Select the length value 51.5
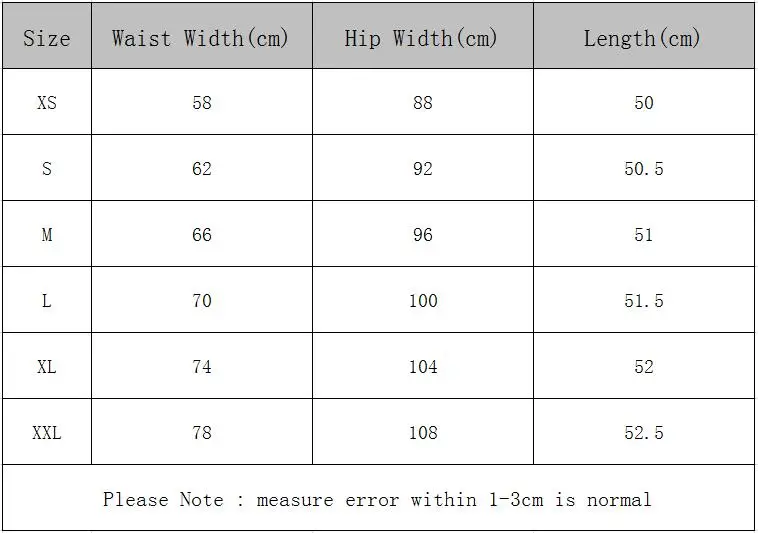The width and height of the screenshot is (758, 533). (644, 301)
